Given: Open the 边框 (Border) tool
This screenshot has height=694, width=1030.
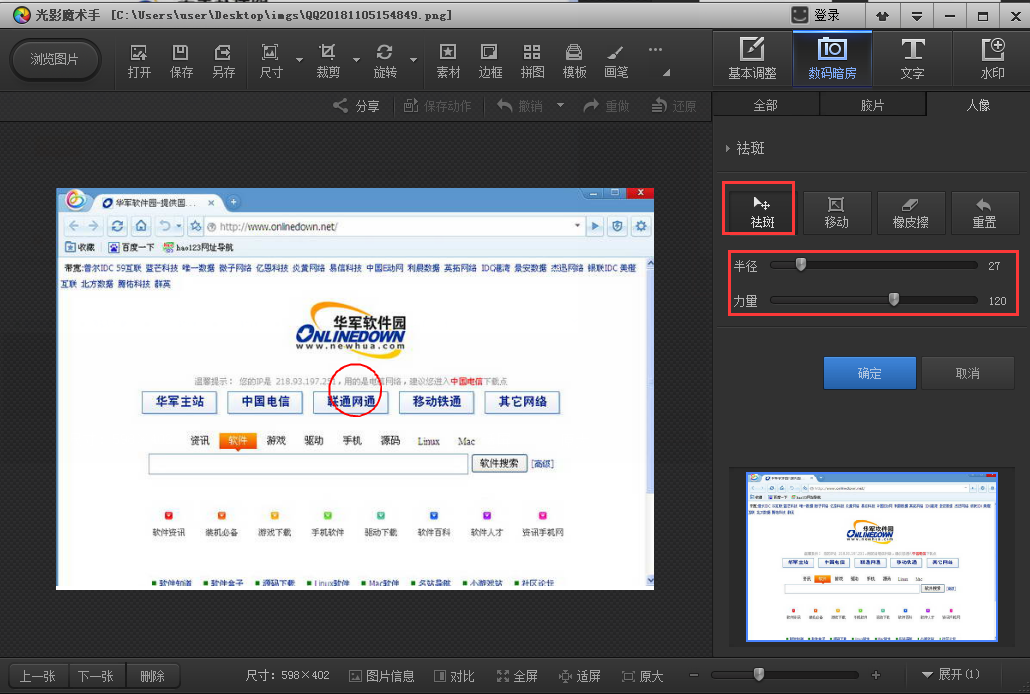Looking at the screenshot, I should (490, 60).
